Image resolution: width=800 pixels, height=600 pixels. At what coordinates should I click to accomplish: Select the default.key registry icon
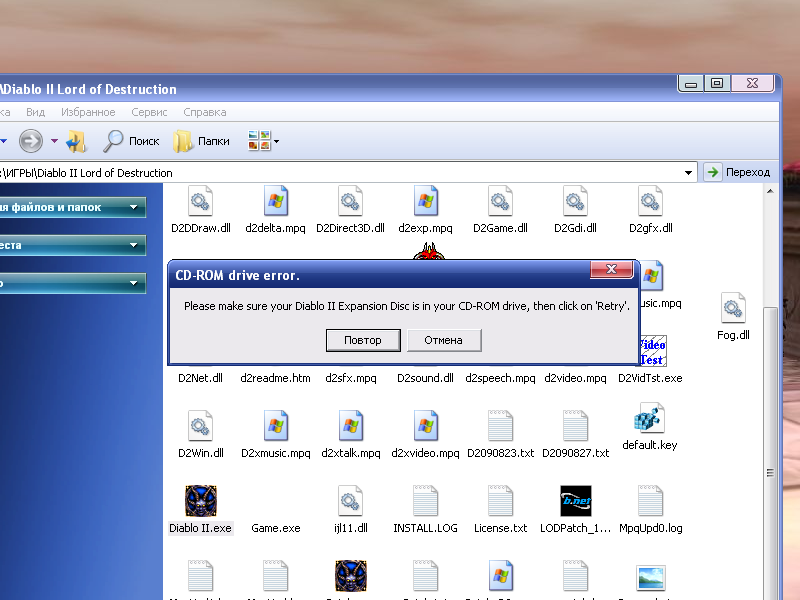(649, 418)
